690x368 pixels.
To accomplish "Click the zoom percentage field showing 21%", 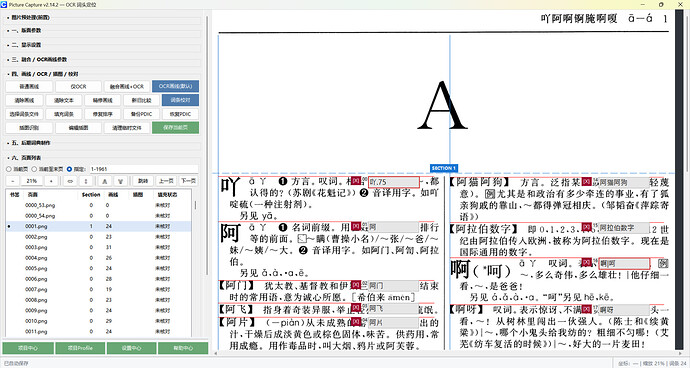I will pos(32,181).
